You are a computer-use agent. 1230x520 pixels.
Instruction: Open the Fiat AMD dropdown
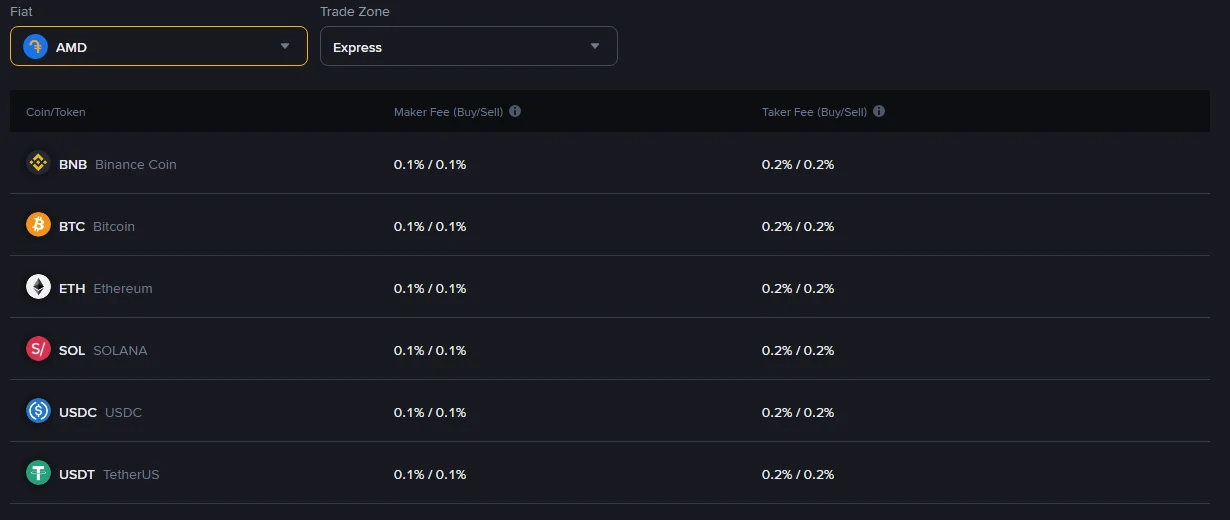point(159,46)
